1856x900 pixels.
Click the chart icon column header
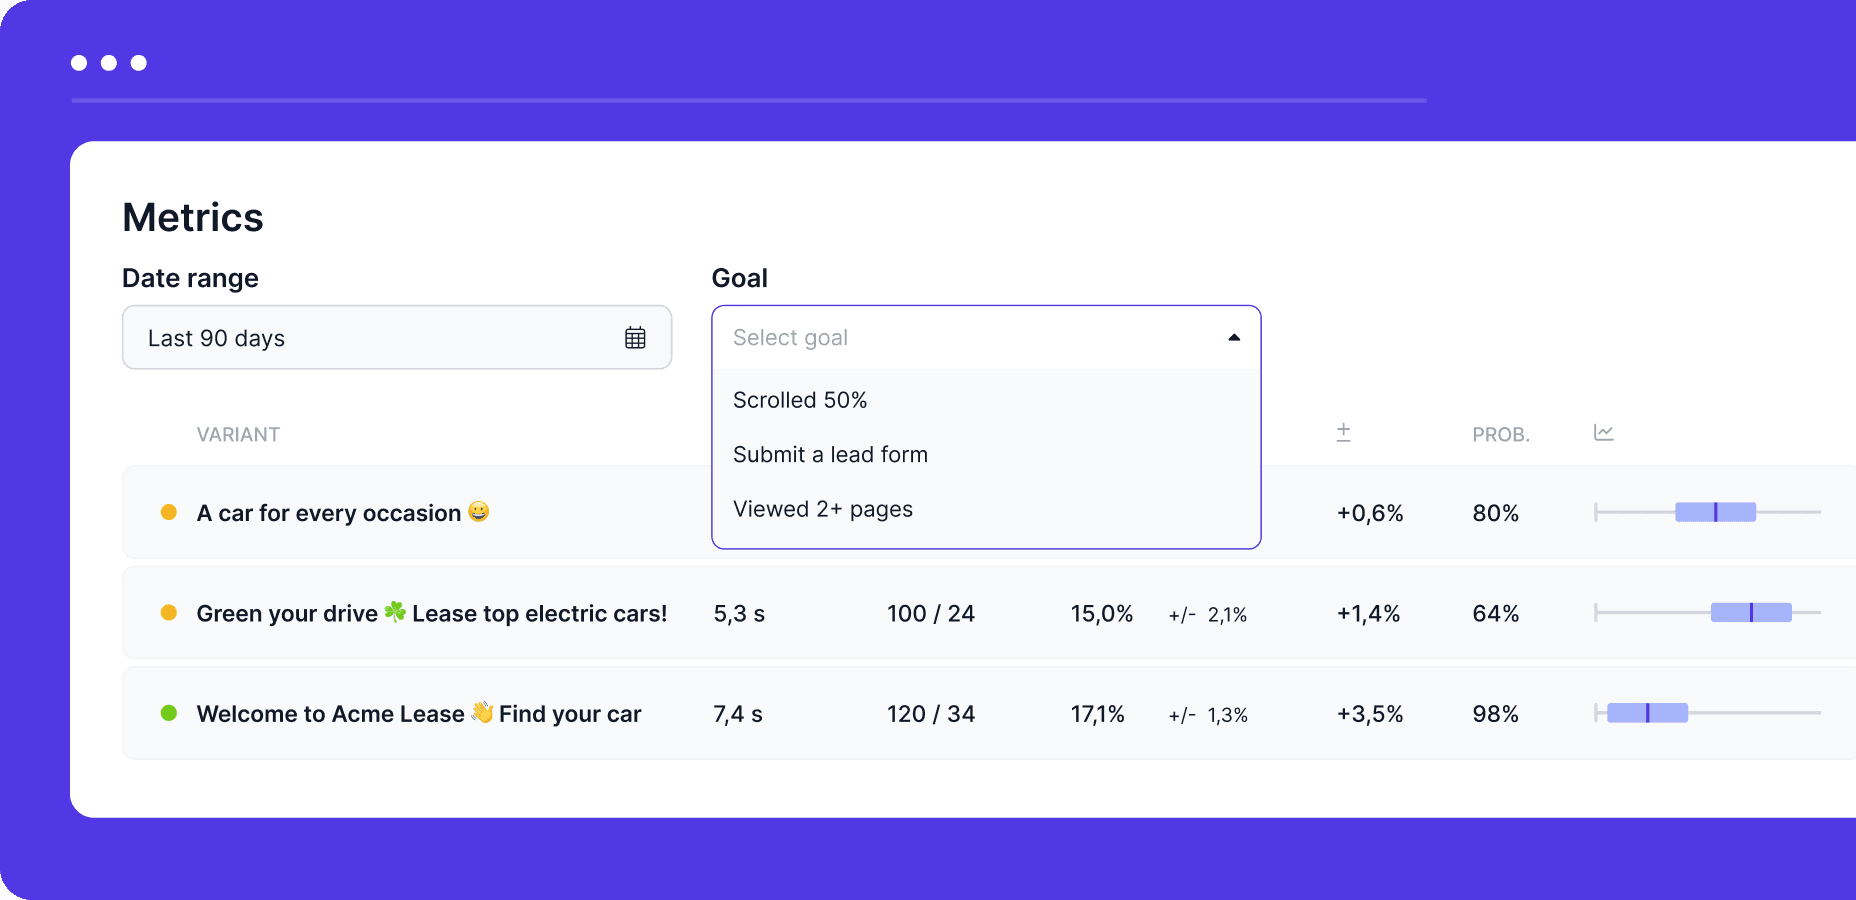[1603, 432]
